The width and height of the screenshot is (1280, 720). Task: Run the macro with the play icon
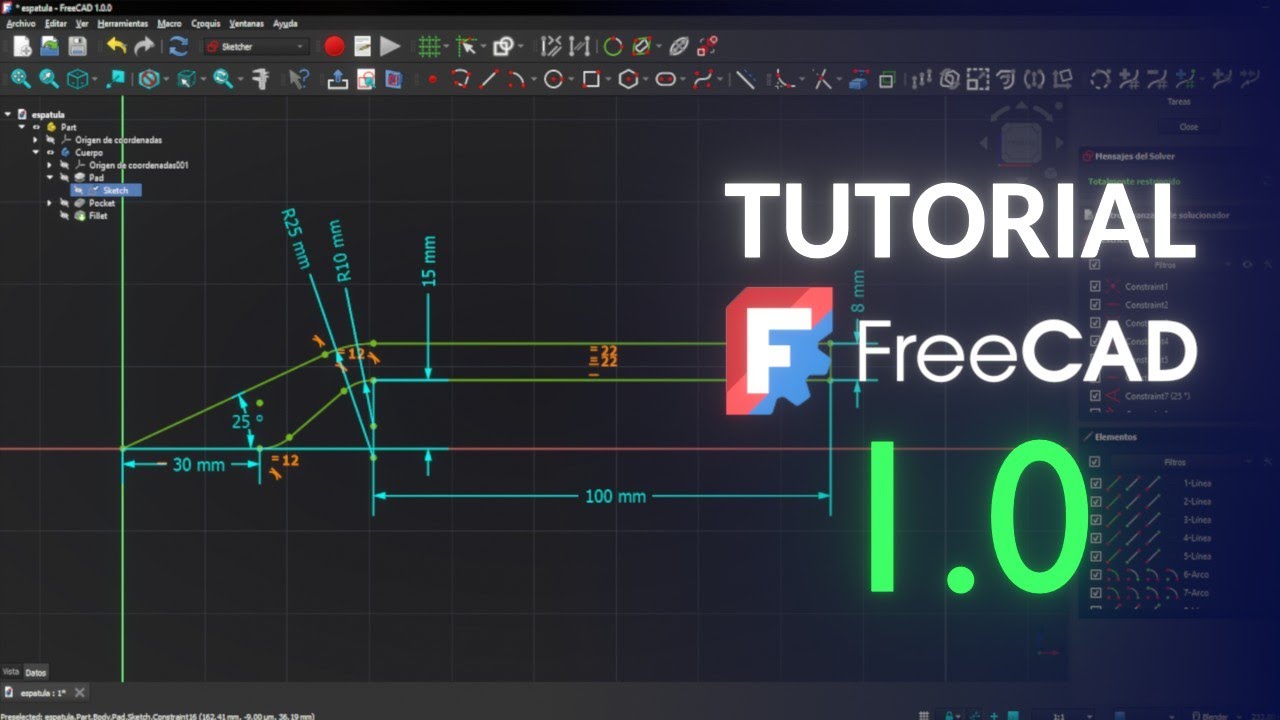point(390,46)
